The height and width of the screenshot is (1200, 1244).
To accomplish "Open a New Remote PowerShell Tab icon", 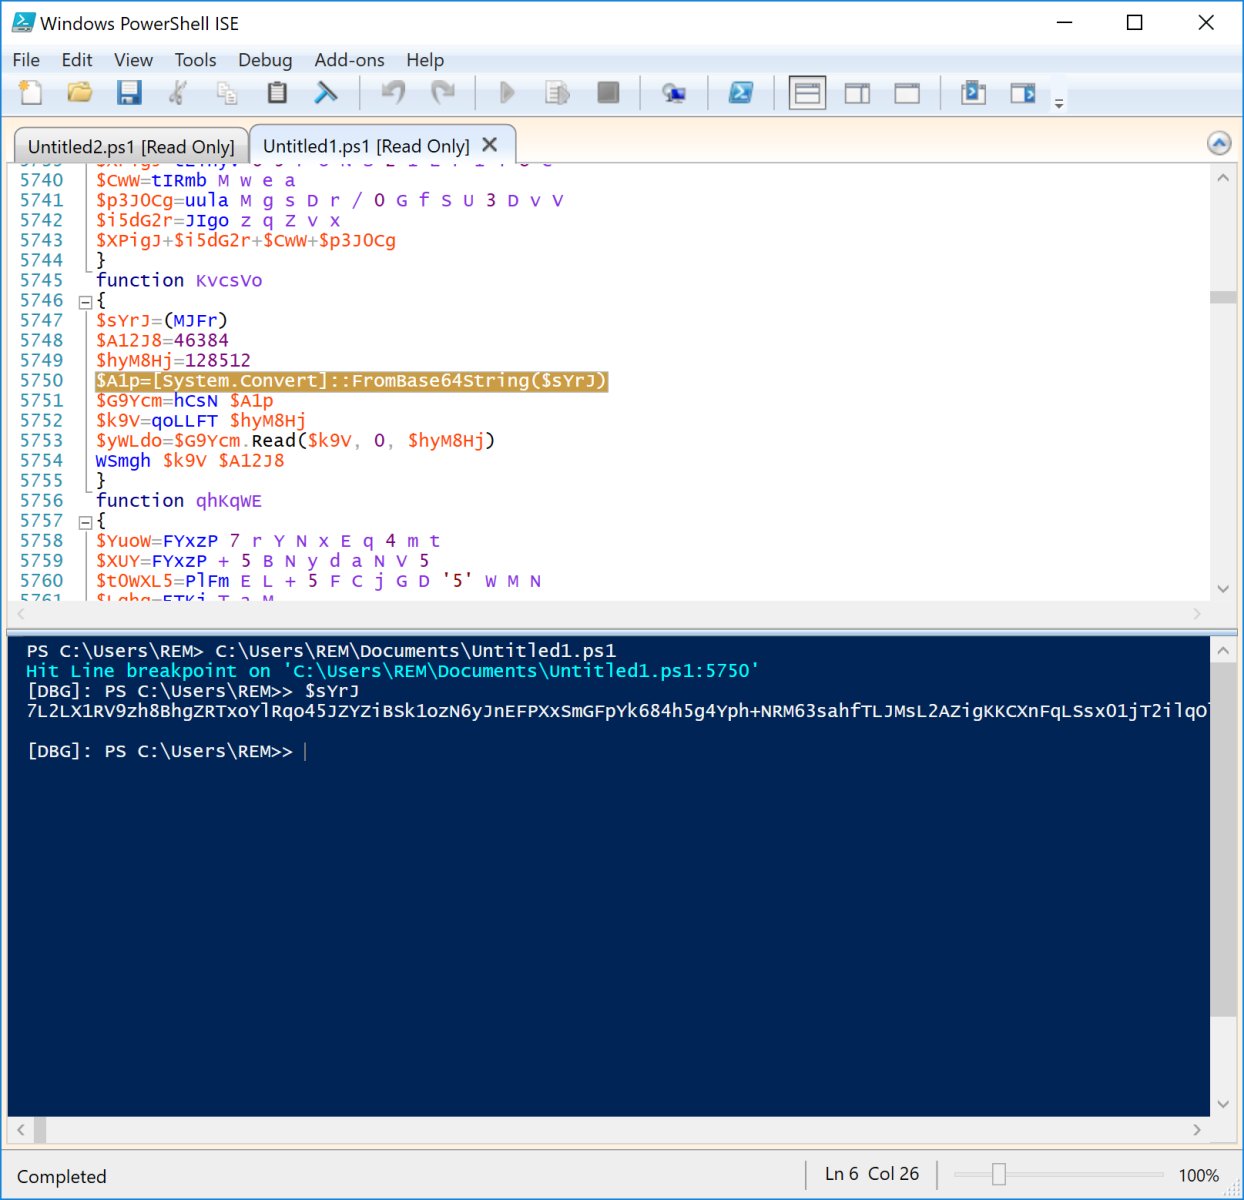I will coord(673,92).
